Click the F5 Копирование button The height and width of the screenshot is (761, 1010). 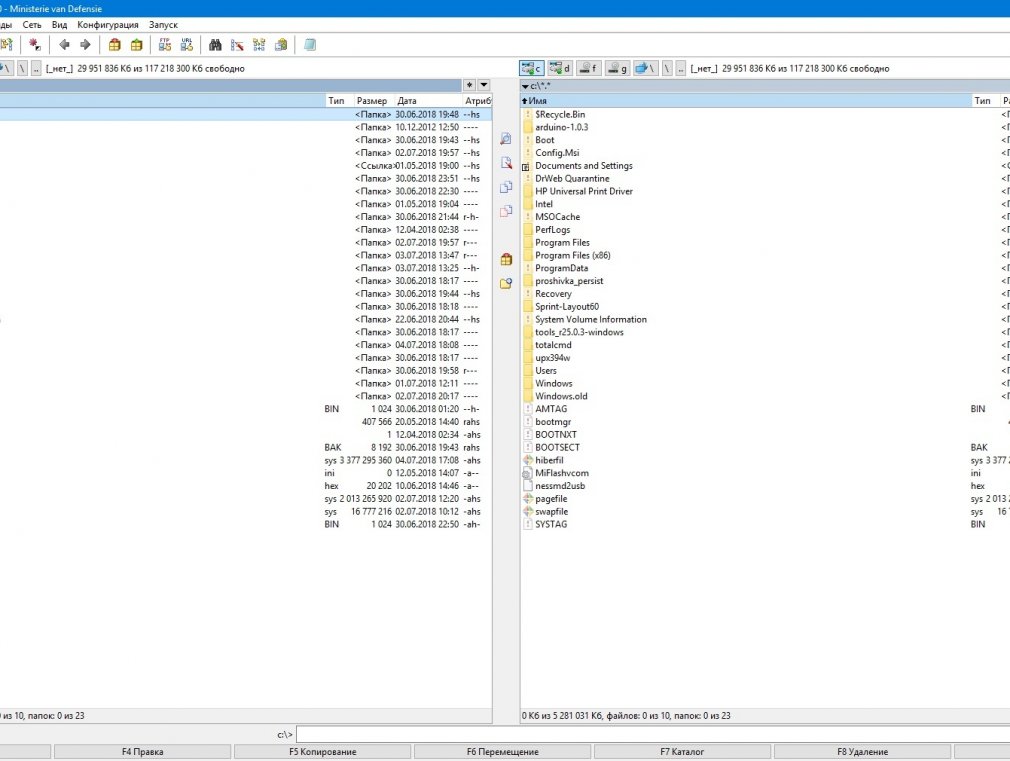(x=322, y=751)
